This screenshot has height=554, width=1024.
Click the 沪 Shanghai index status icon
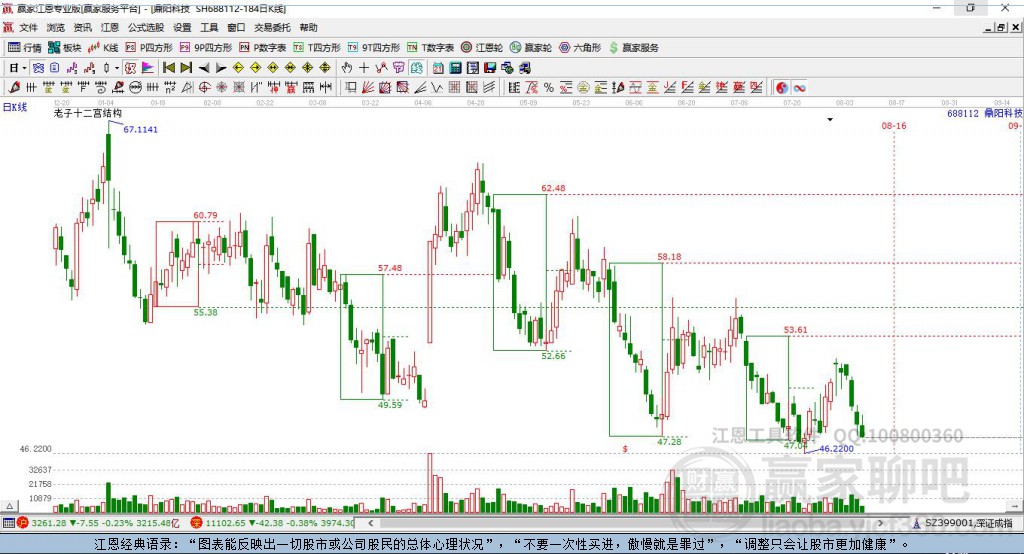pyautogui.click(x=23, y=523)
